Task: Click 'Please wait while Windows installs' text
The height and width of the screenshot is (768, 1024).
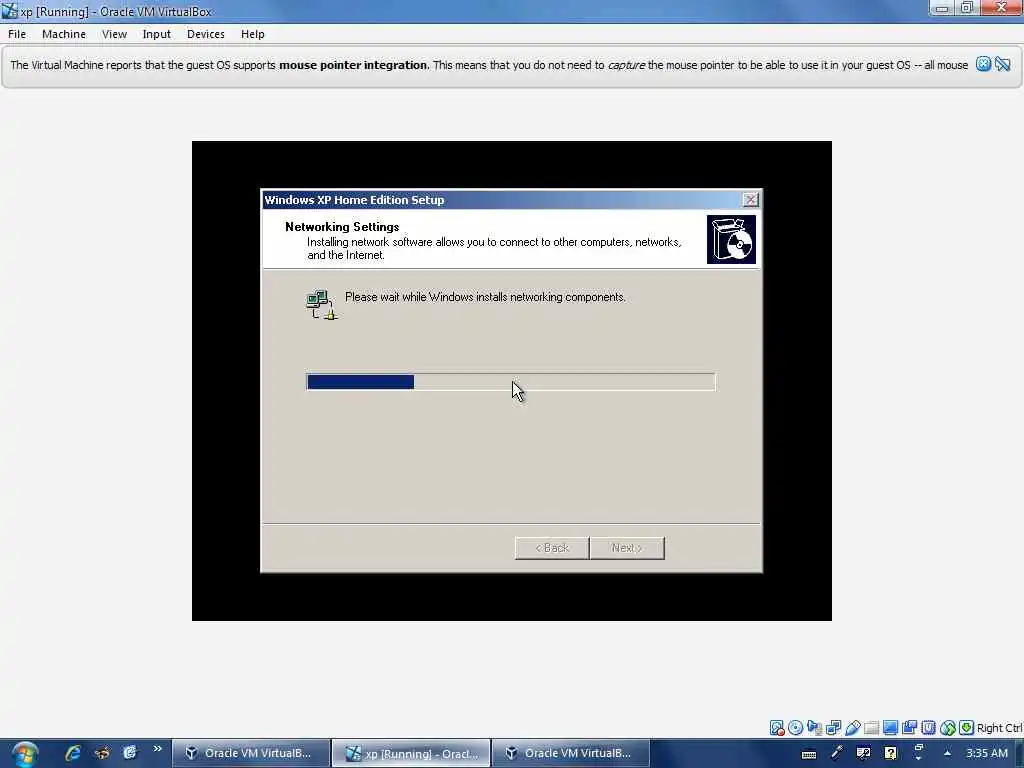Action: [485, 297]
